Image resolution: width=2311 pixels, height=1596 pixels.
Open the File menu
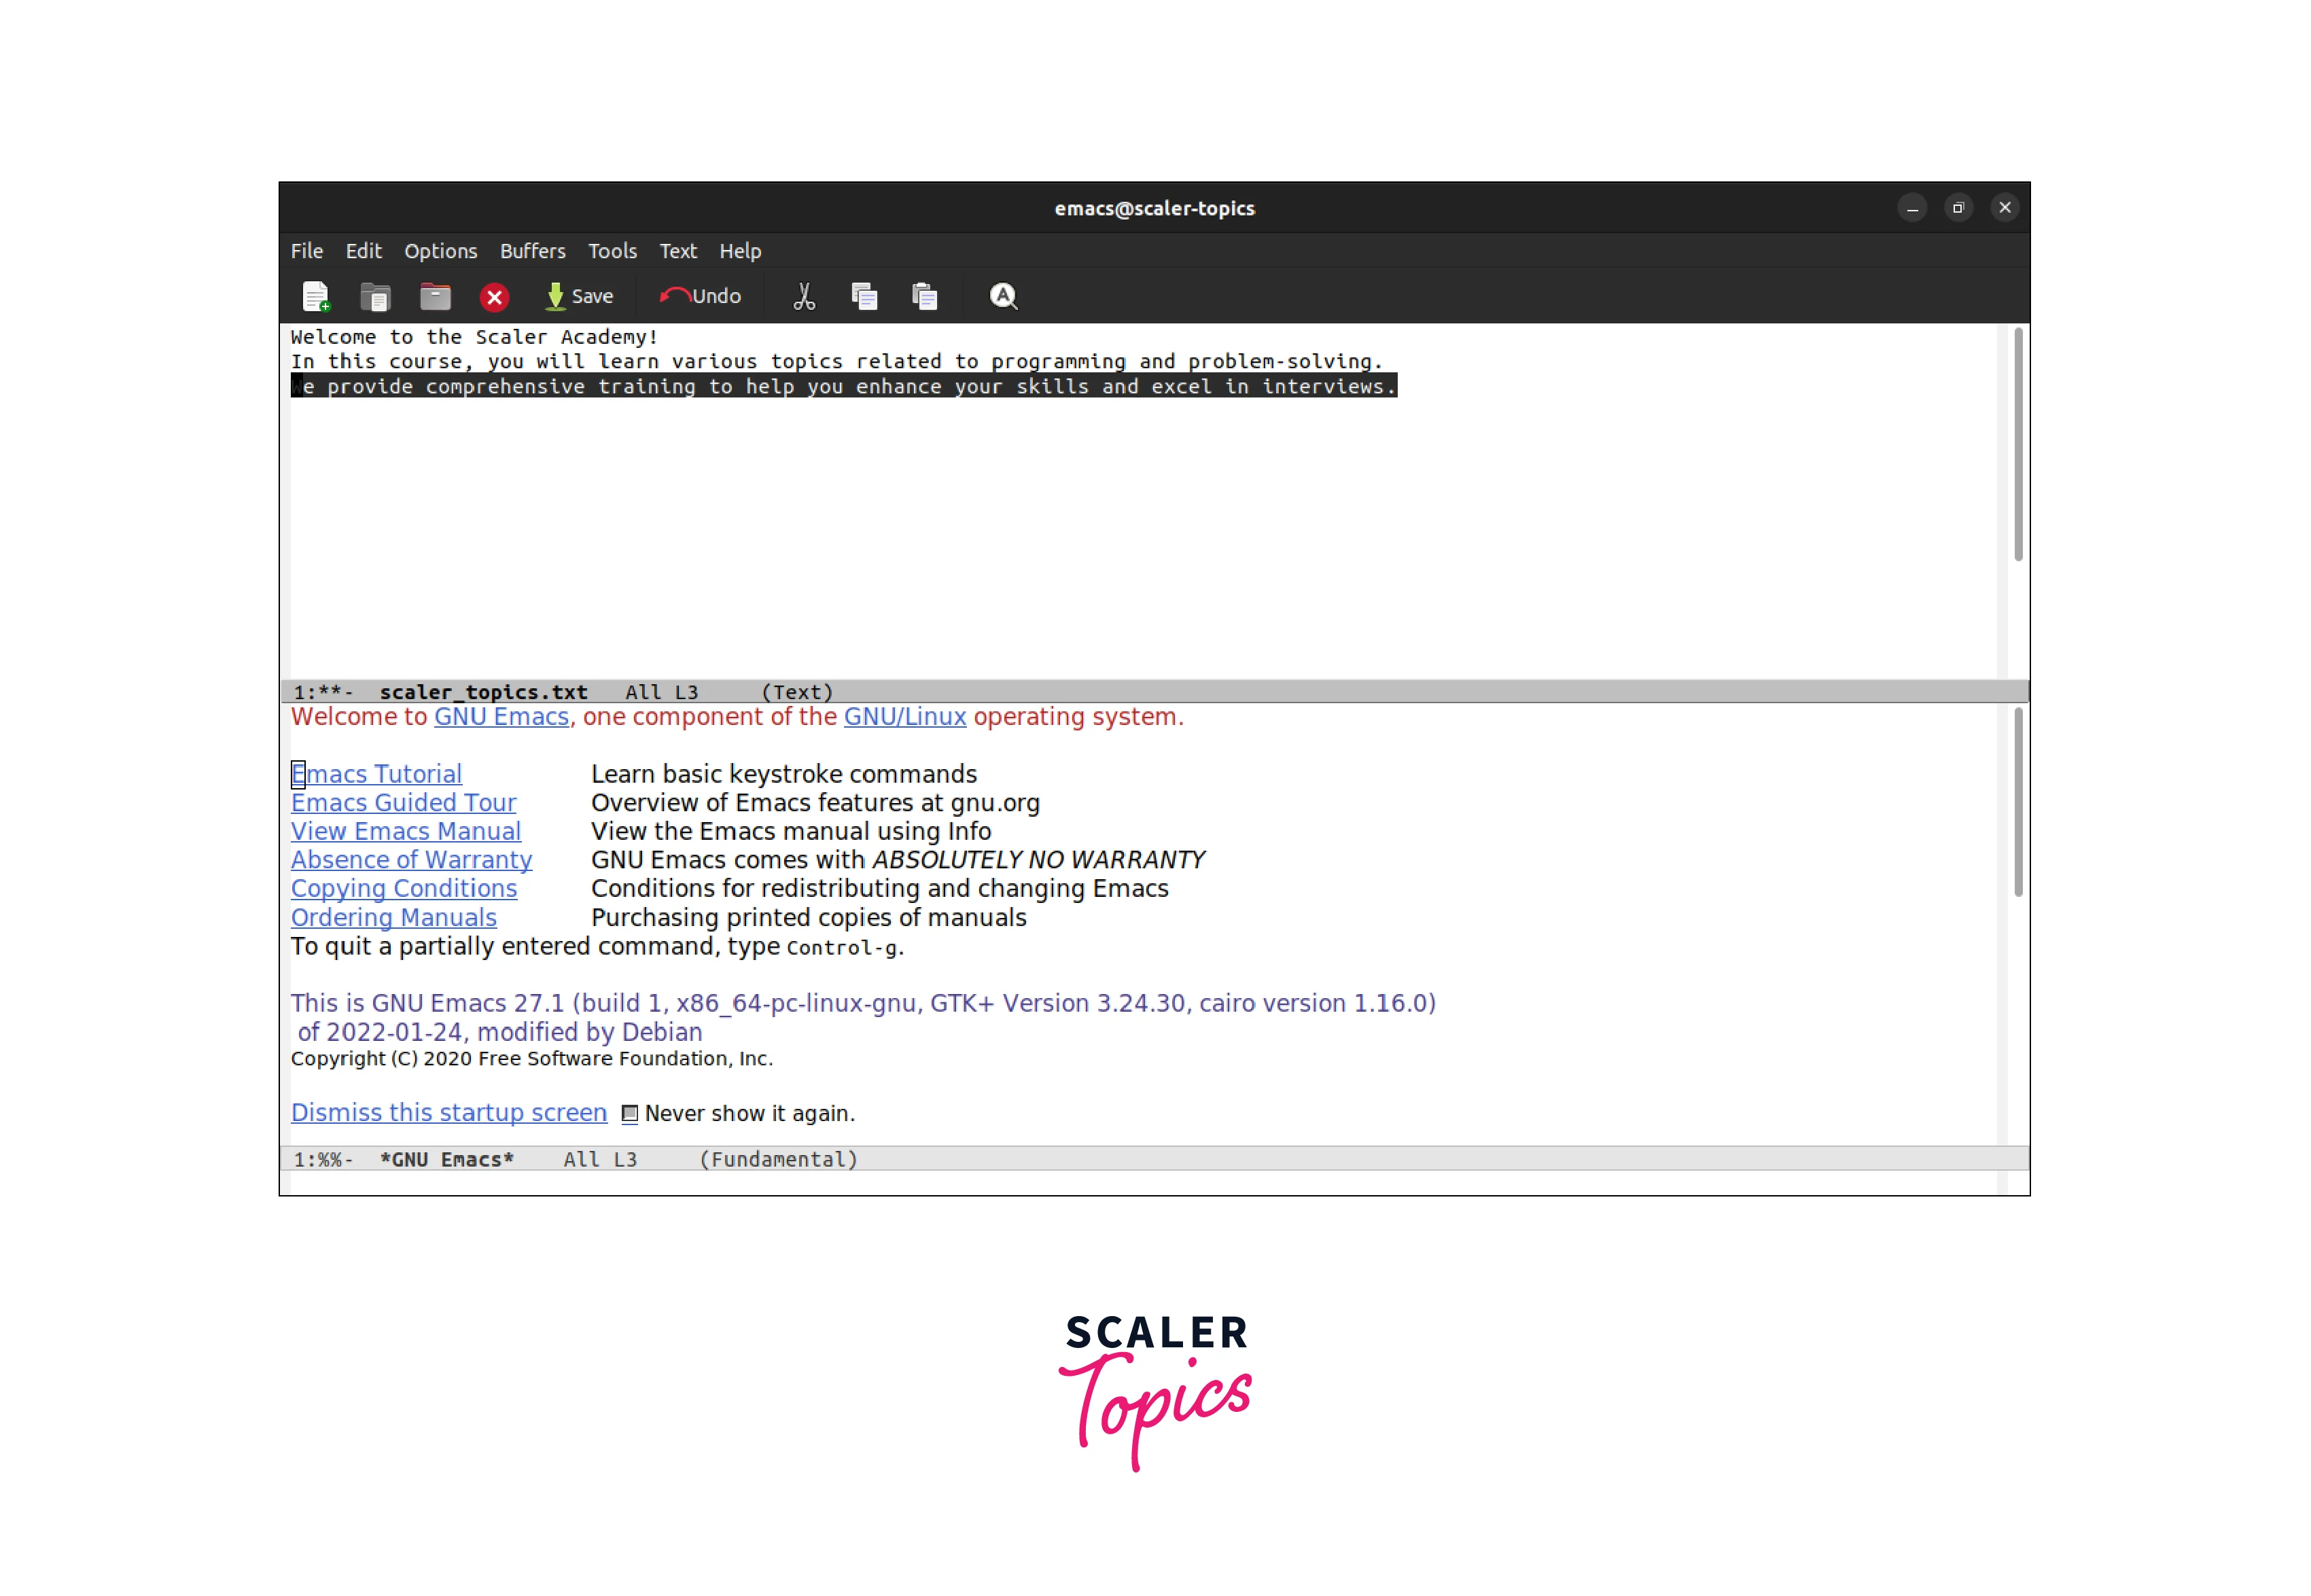(x=307, y=251)
